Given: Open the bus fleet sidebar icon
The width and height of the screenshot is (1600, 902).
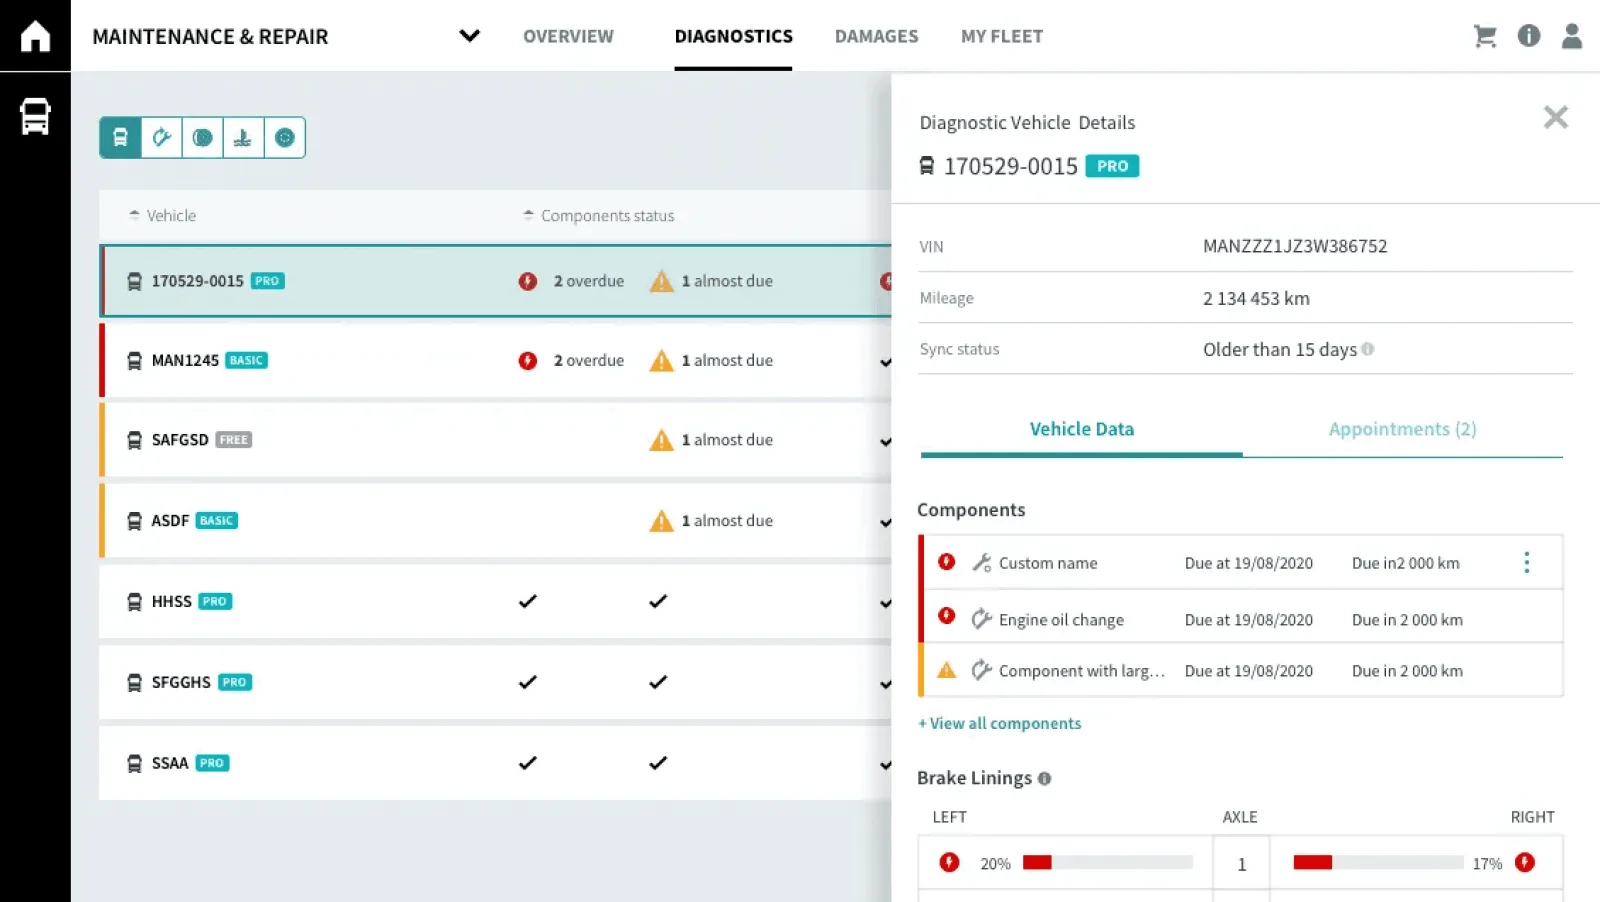Looking at the screenshot, I should (x=35, y=116).
